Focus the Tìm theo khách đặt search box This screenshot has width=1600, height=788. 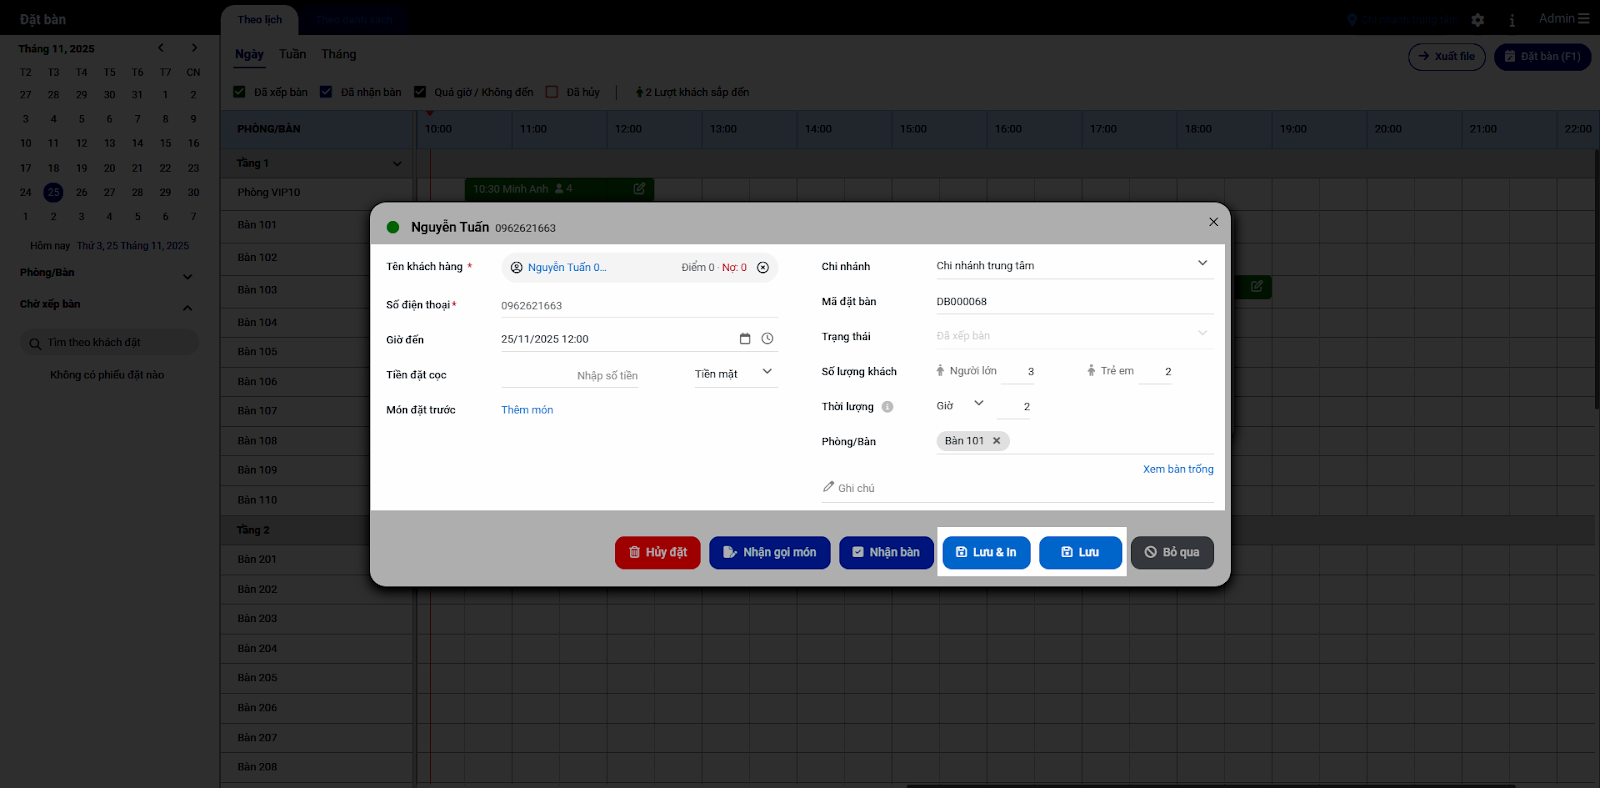pos(109,343)
